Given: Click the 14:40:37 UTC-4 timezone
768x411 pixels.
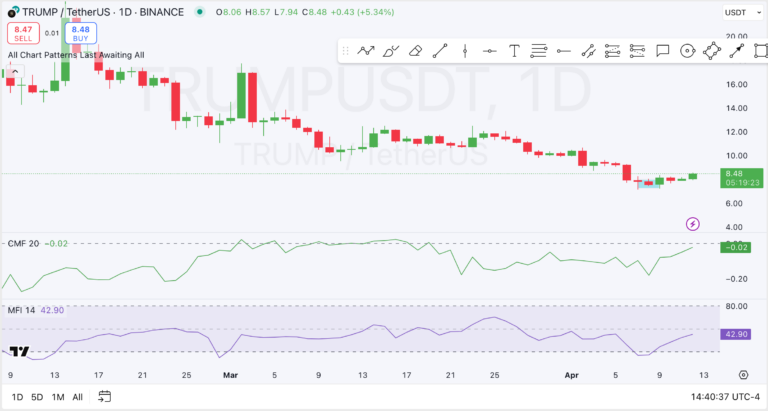Looking at the screenshot, I should point(725,396).
